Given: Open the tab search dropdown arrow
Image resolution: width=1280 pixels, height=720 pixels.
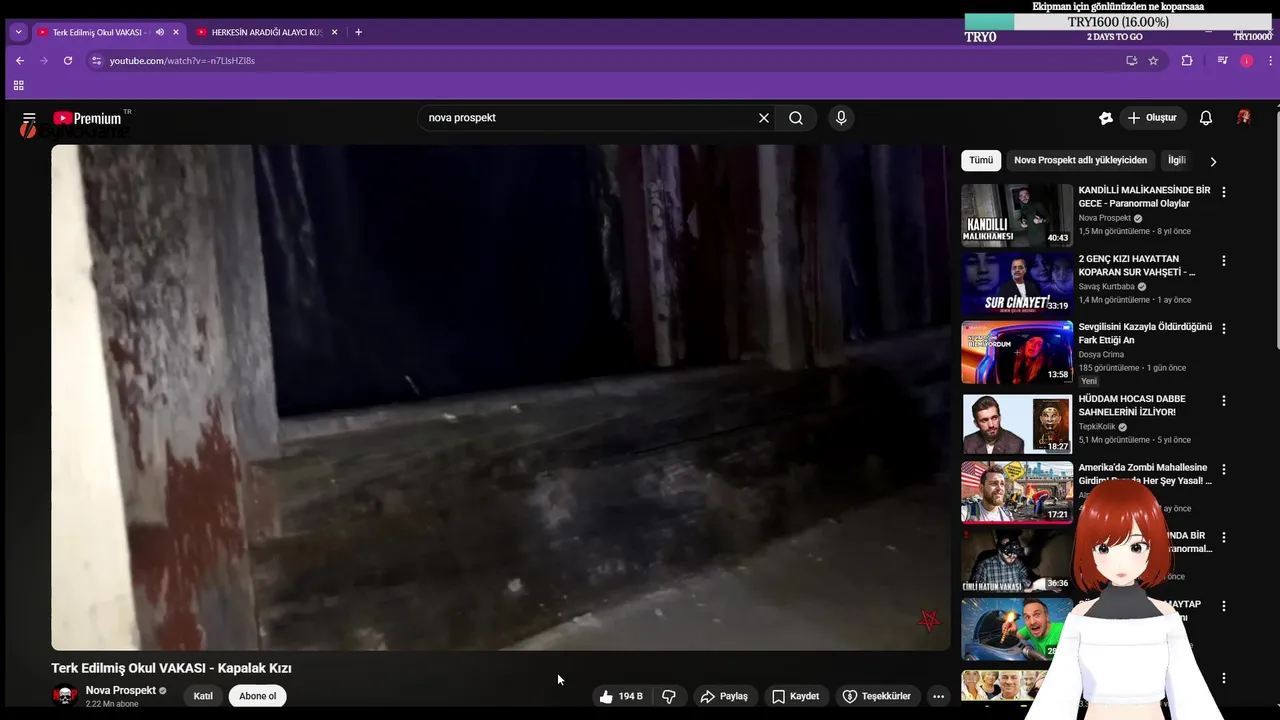Looking at the screenshot, I should click(18, 32).
